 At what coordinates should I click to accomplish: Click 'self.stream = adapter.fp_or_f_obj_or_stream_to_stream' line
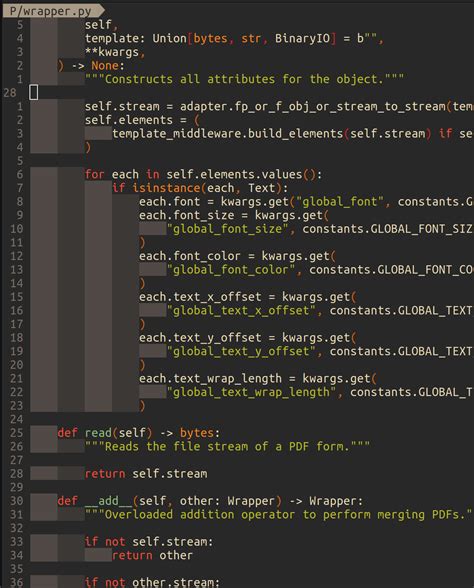pos(279,106)
